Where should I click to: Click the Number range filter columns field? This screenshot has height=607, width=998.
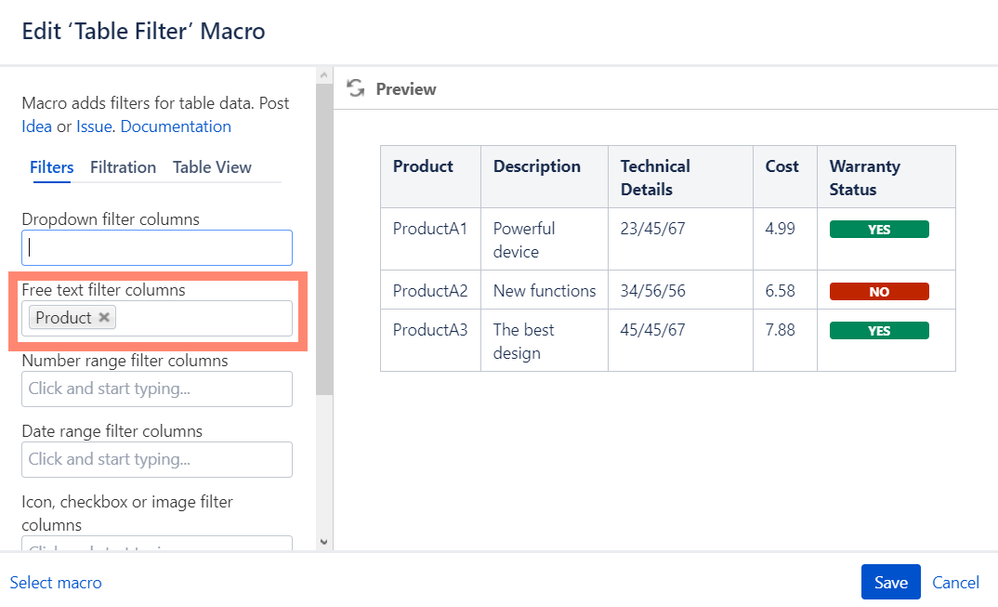point(157,389)
